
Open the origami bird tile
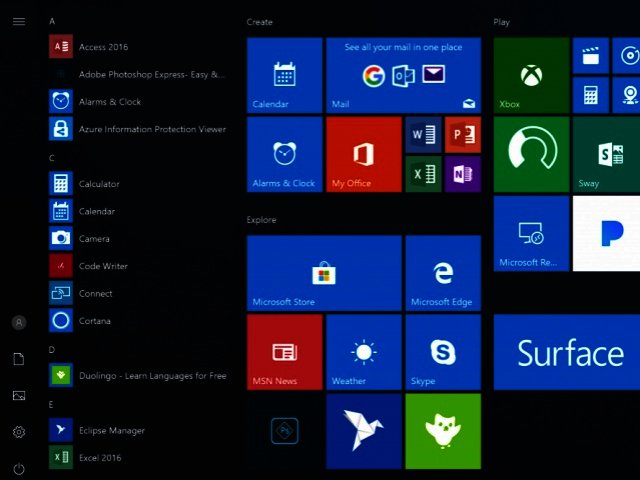[x=364, y=431]
